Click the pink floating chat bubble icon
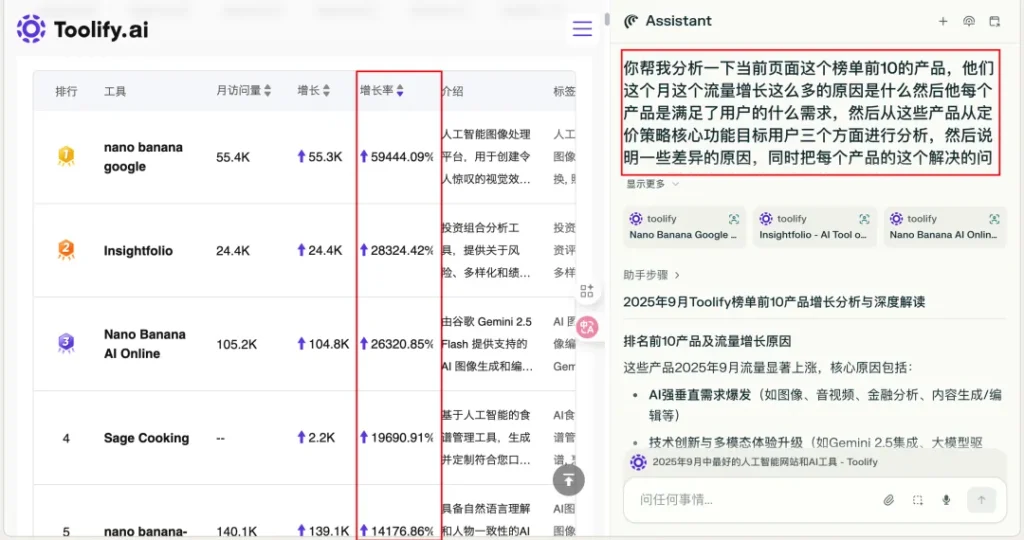 (x=587, y=326)
